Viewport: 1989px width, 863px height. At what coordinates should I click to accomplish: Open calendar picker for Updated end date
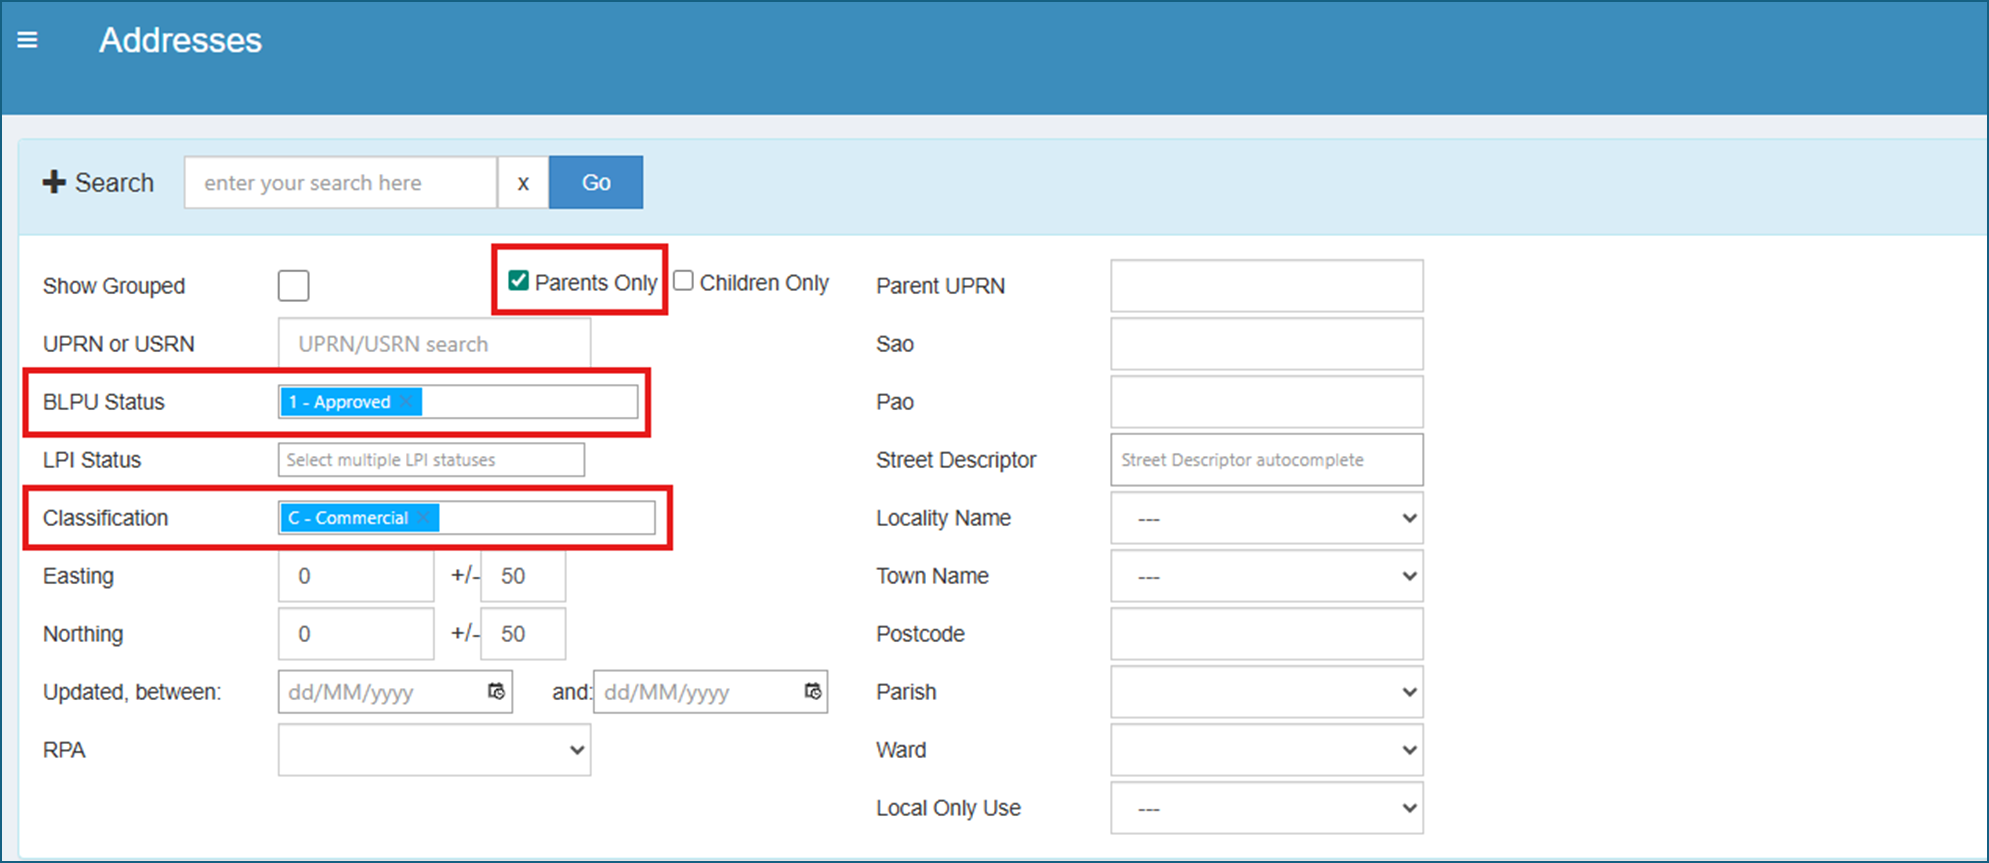(813, 691)
